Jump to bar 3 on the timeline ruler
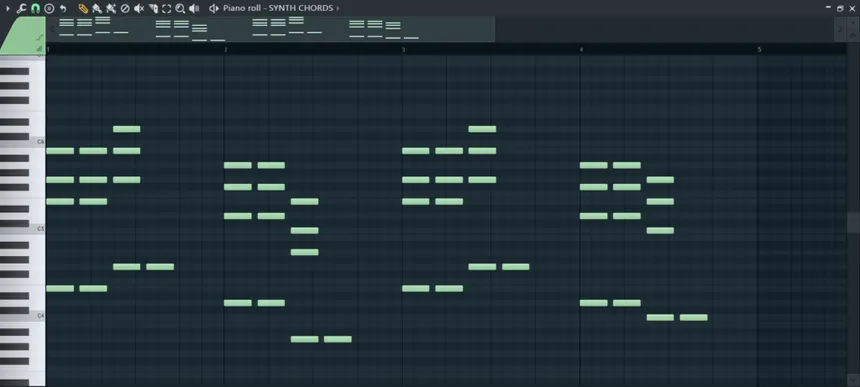Screen dimensions: 860x387 point(404,50)
